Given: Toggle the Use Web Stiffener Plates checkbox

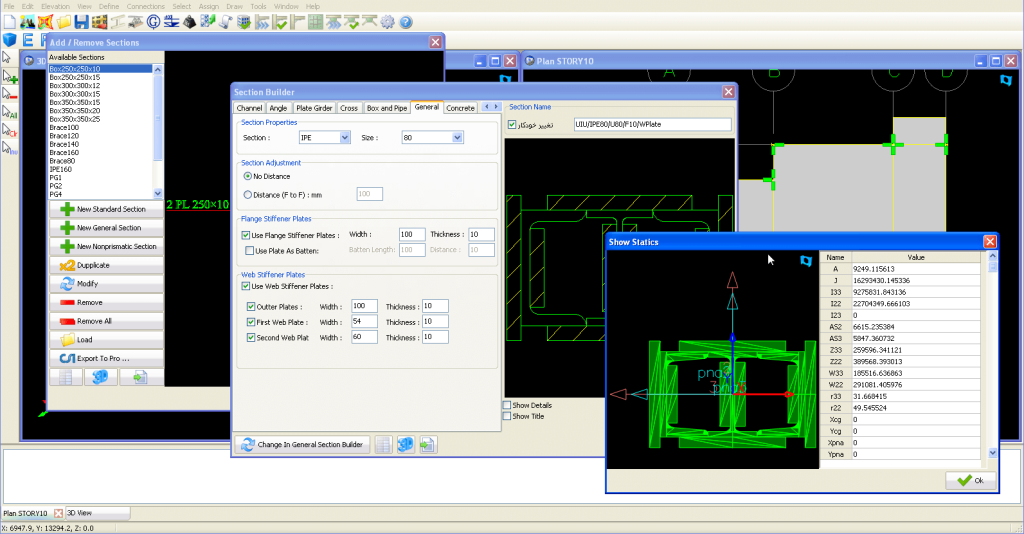Looking at the screenshot, I should point(246,287).
